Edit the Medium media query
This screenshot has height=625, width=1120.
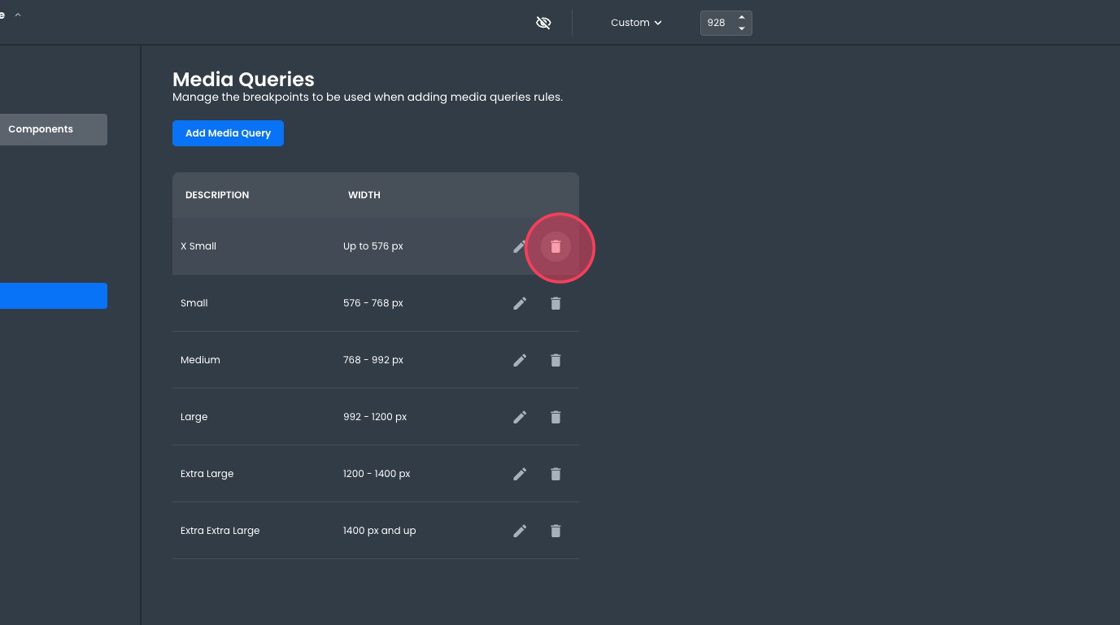tap(519, 360)
